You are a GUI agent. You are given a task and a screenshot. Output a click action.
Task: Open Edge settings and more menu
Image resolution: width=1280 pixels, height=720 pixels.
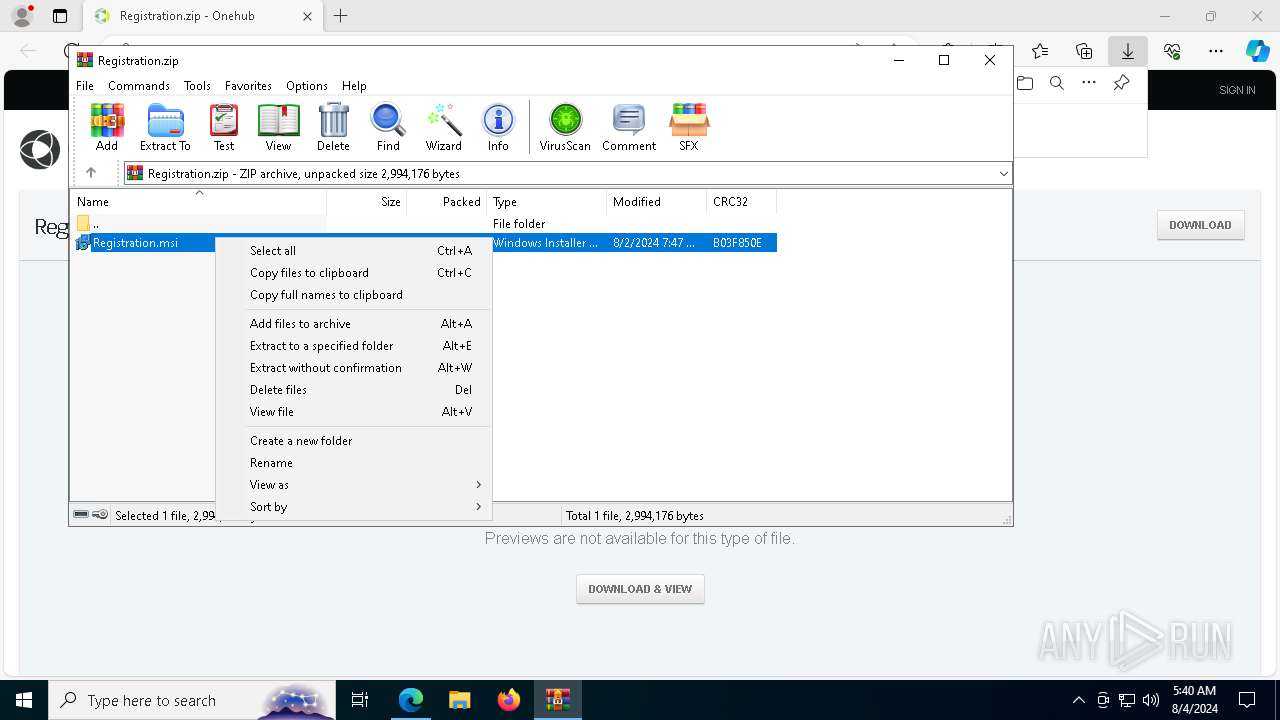pyautogui.click(x=1216, y=51)
